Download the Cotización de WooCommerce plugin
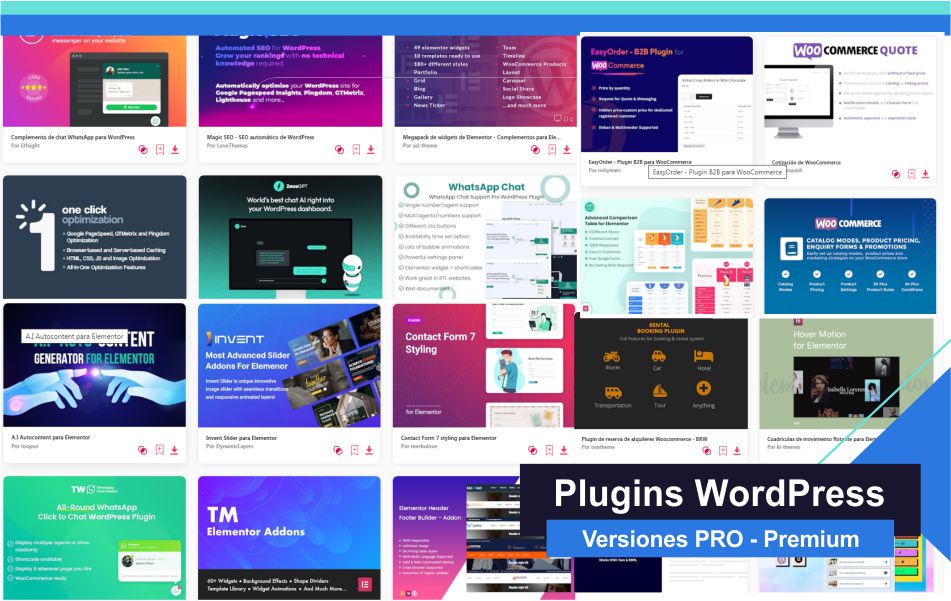 tap(926, 174)
